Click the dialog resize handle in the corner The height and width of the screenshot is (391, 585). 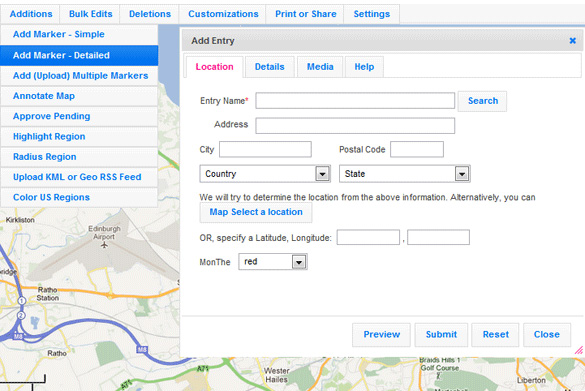coord(579,350)
